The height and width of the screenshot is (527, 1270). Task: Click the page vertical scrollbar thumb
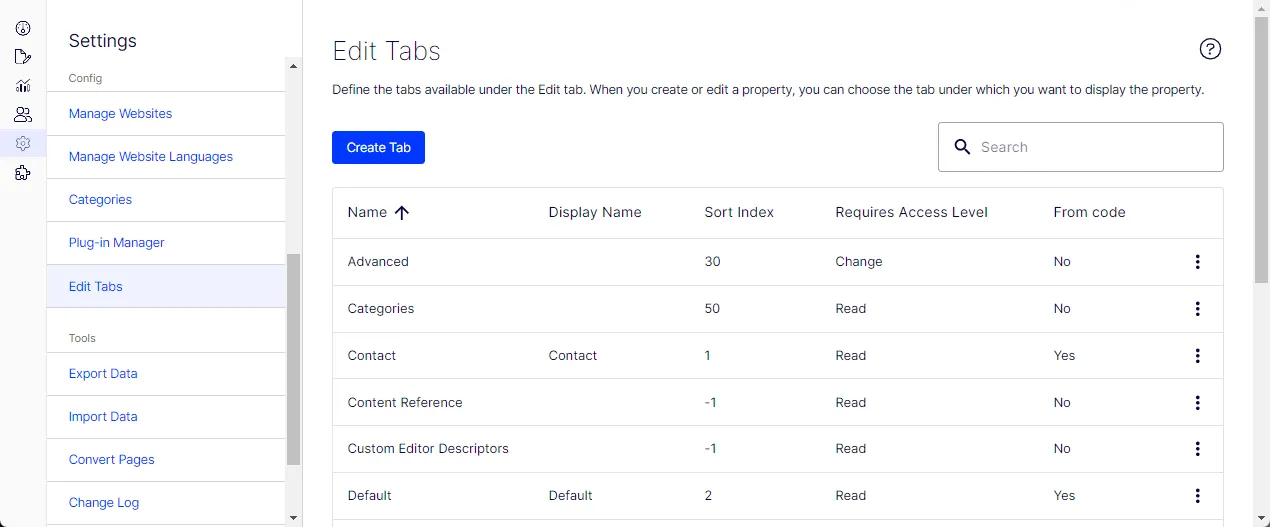tap(1261, 150)
